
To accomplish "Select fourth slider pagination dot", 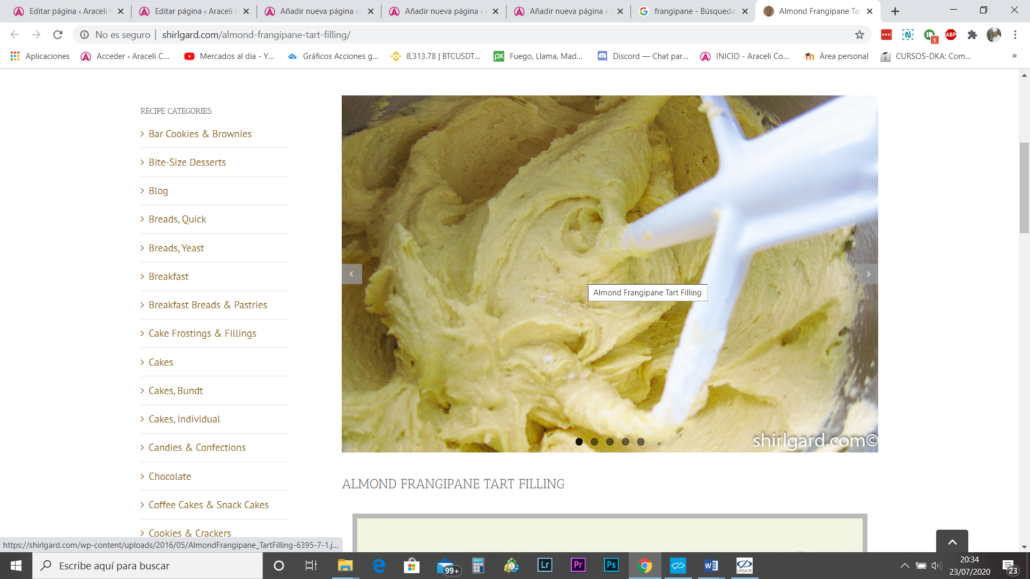I will pyautogui.click(x=625, y=442).
